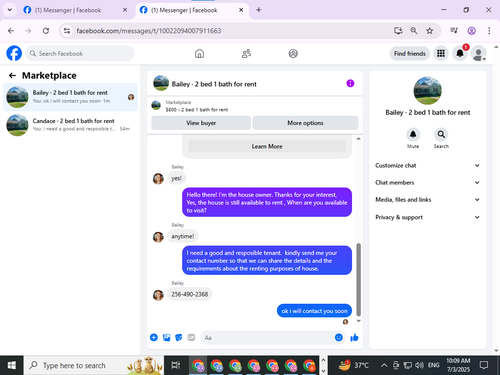500x375 pixels.
Task: Click Bailey's avatar beside 'anytime!'
Action: point(158,237)
